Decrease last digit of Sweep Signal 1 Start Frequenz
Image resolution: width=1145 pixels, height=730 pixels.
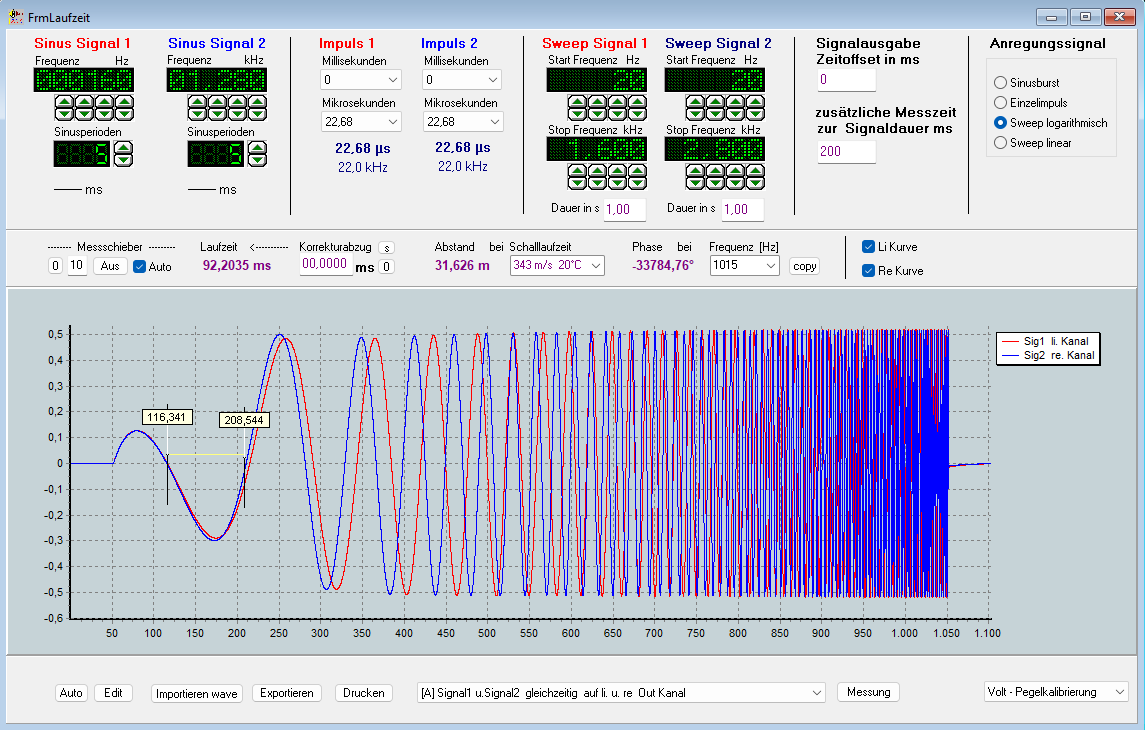(x=637, y=114)
